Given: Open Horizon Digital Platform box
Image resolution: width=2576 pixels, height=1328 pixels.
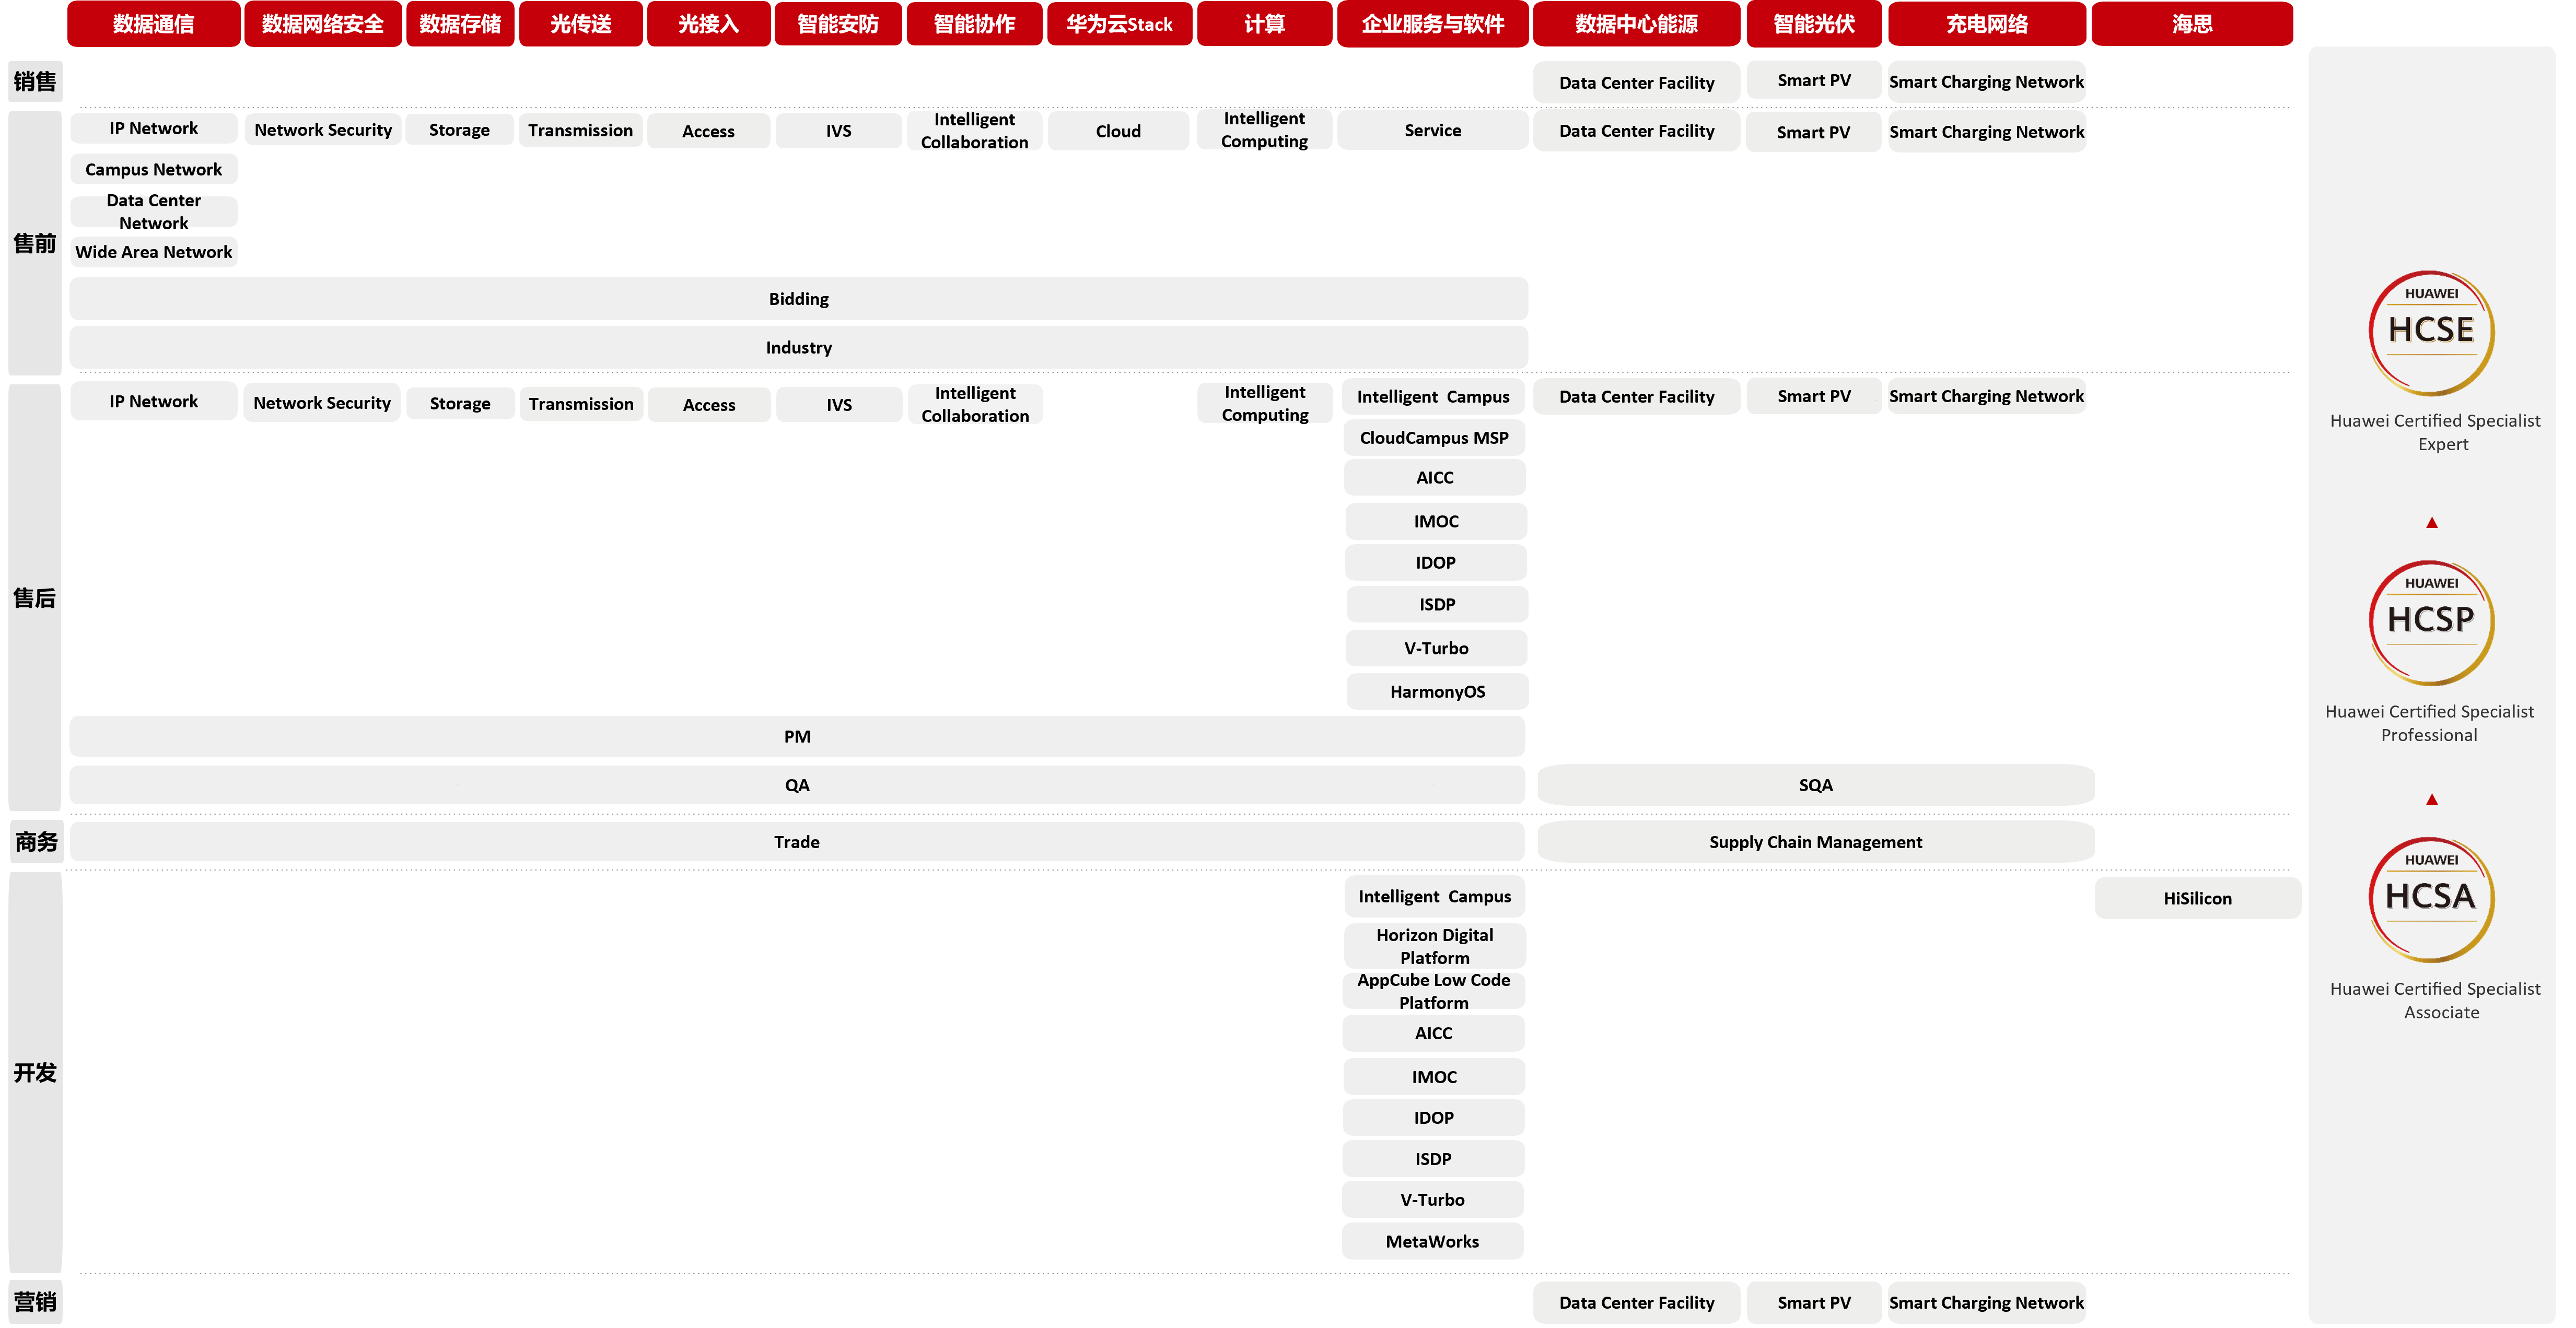Looking at the screenshot, I should tap(1434, 945).
